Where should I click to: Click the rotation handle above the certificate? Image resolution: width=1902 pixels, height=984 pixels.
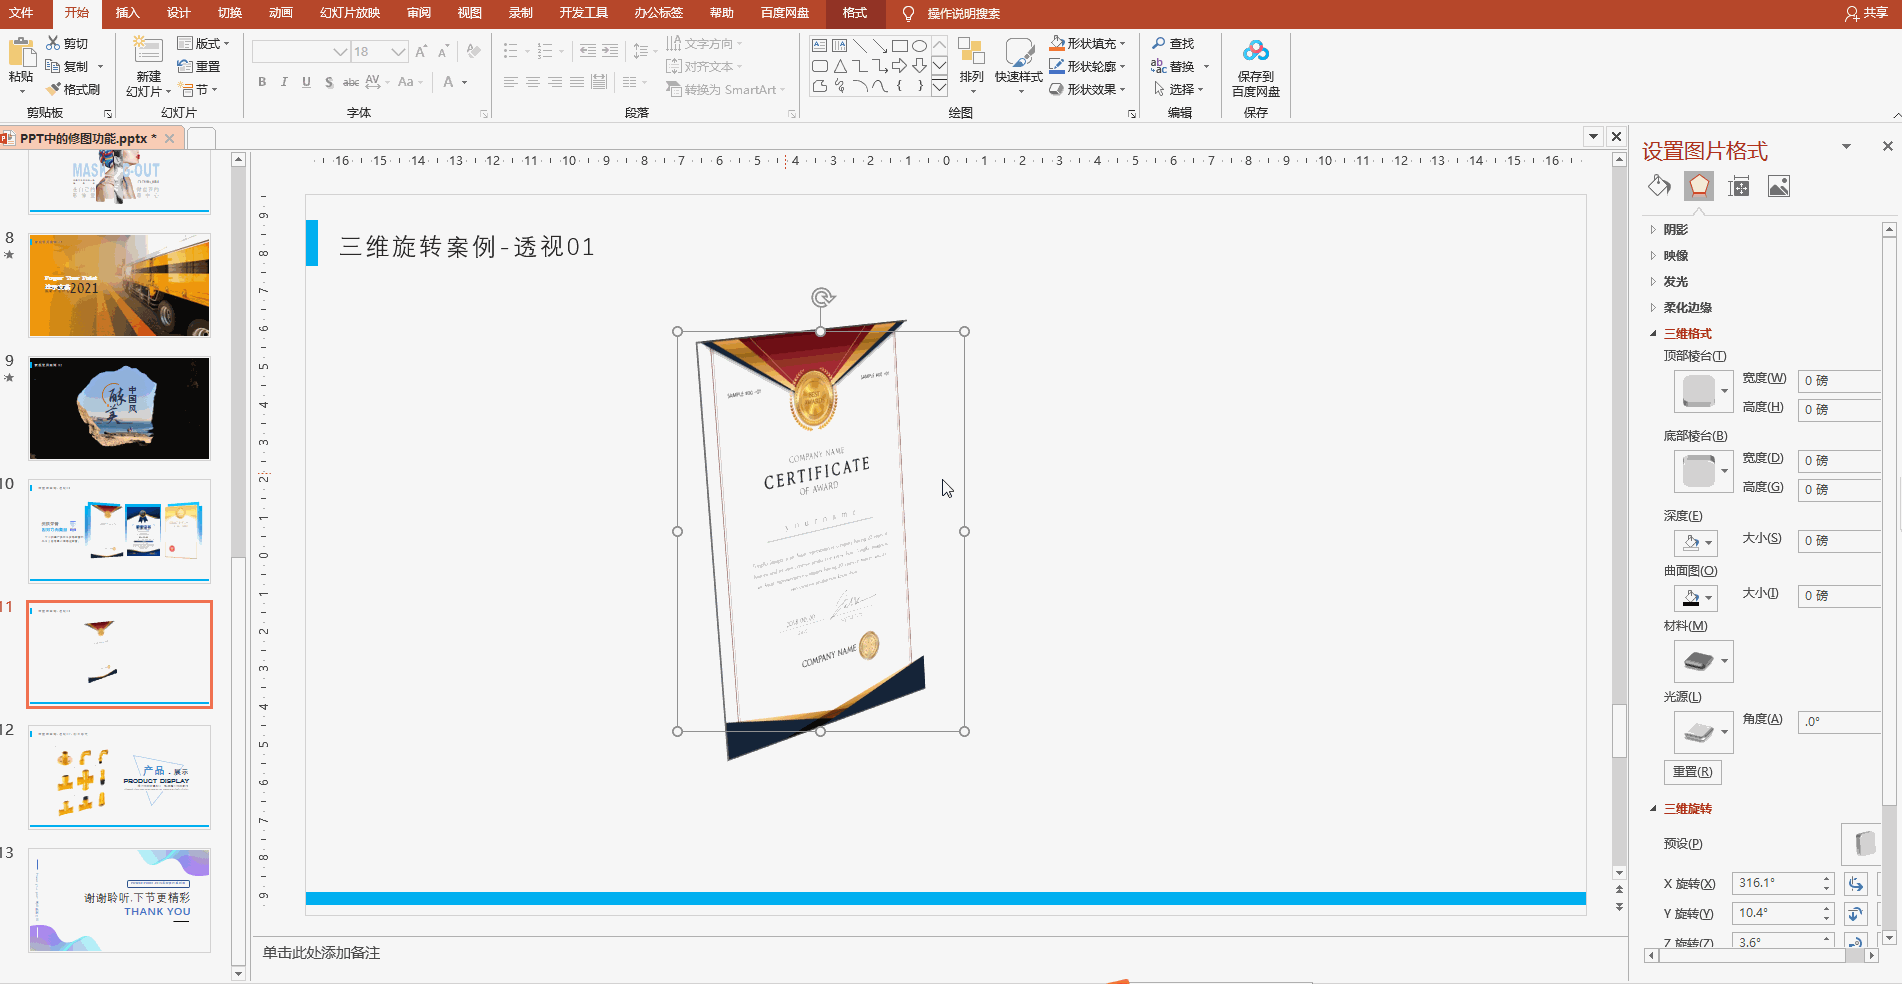(x=822, y=297)
